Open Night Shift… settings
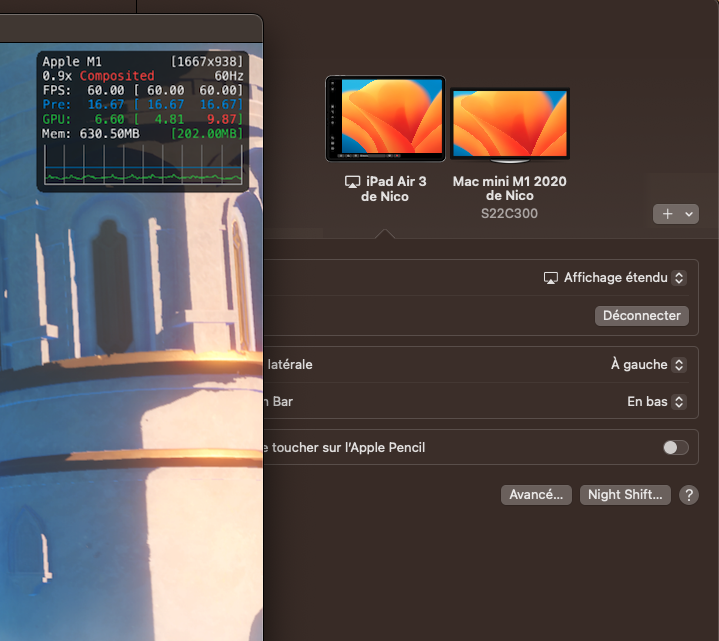This screenshot has width=719, height=641. [625, 495]
